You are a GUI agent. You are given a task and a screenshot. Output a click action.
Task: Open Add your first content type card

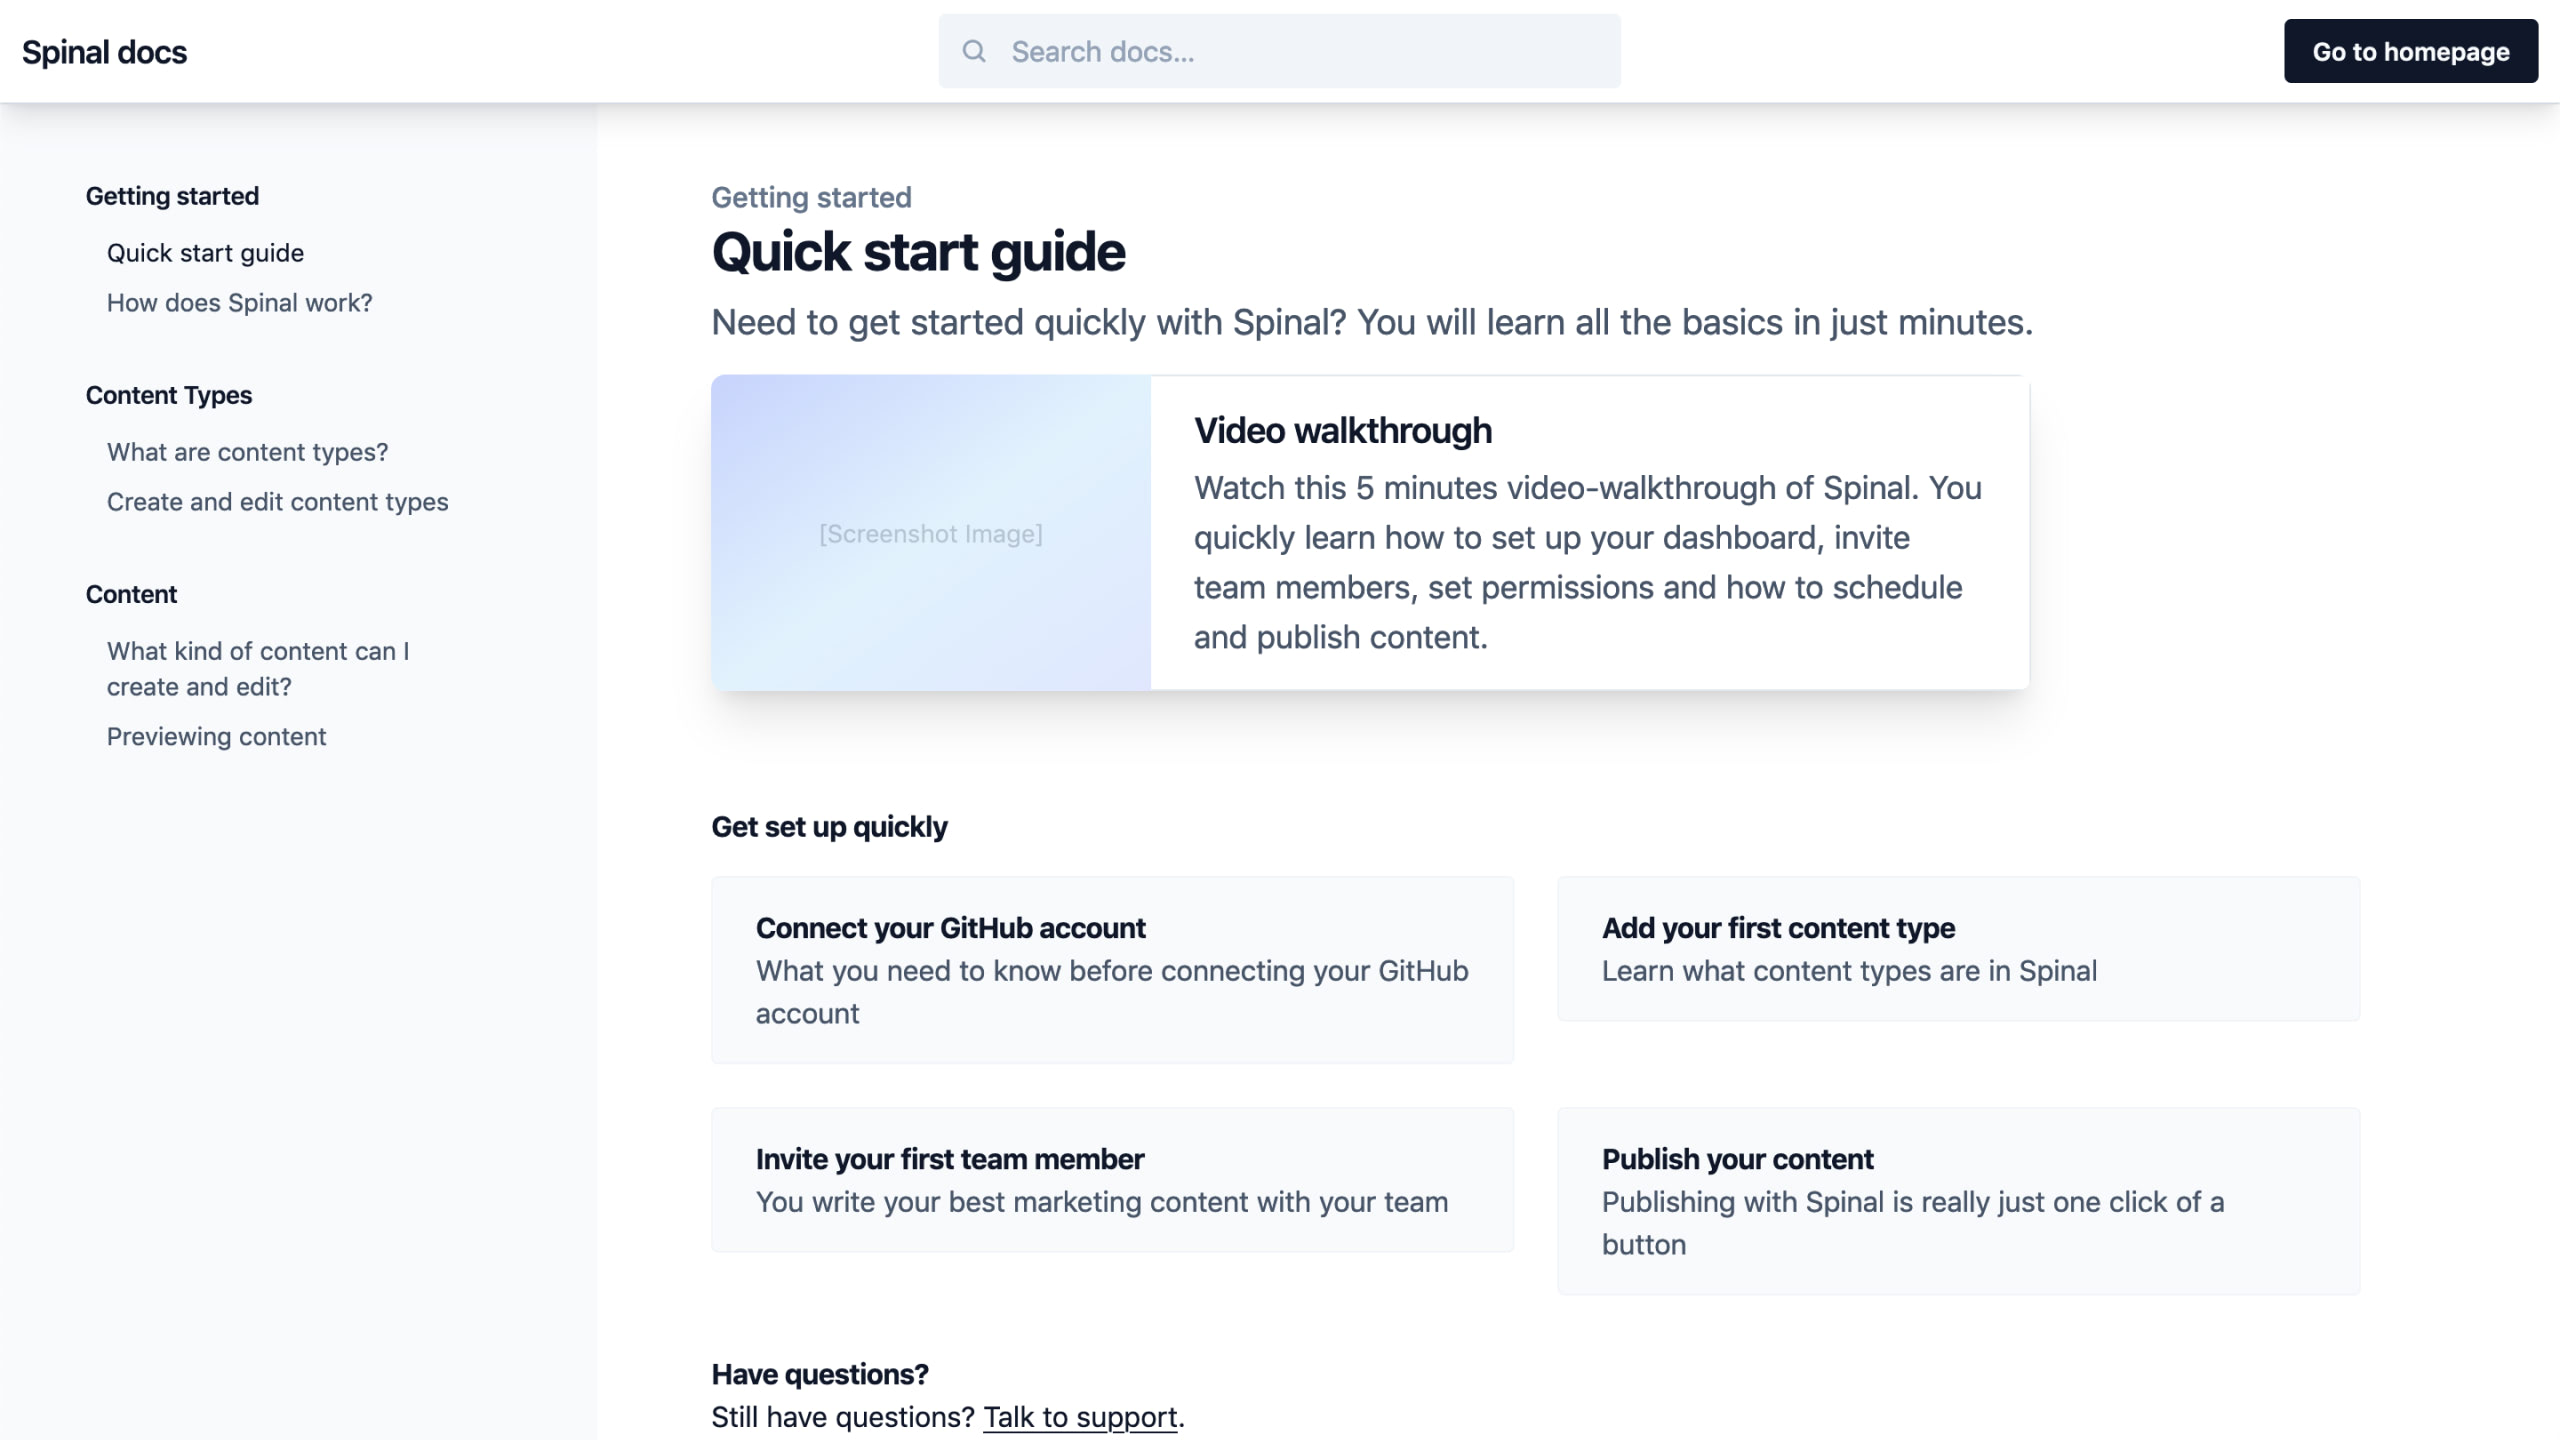click(x=1957, y=948)
